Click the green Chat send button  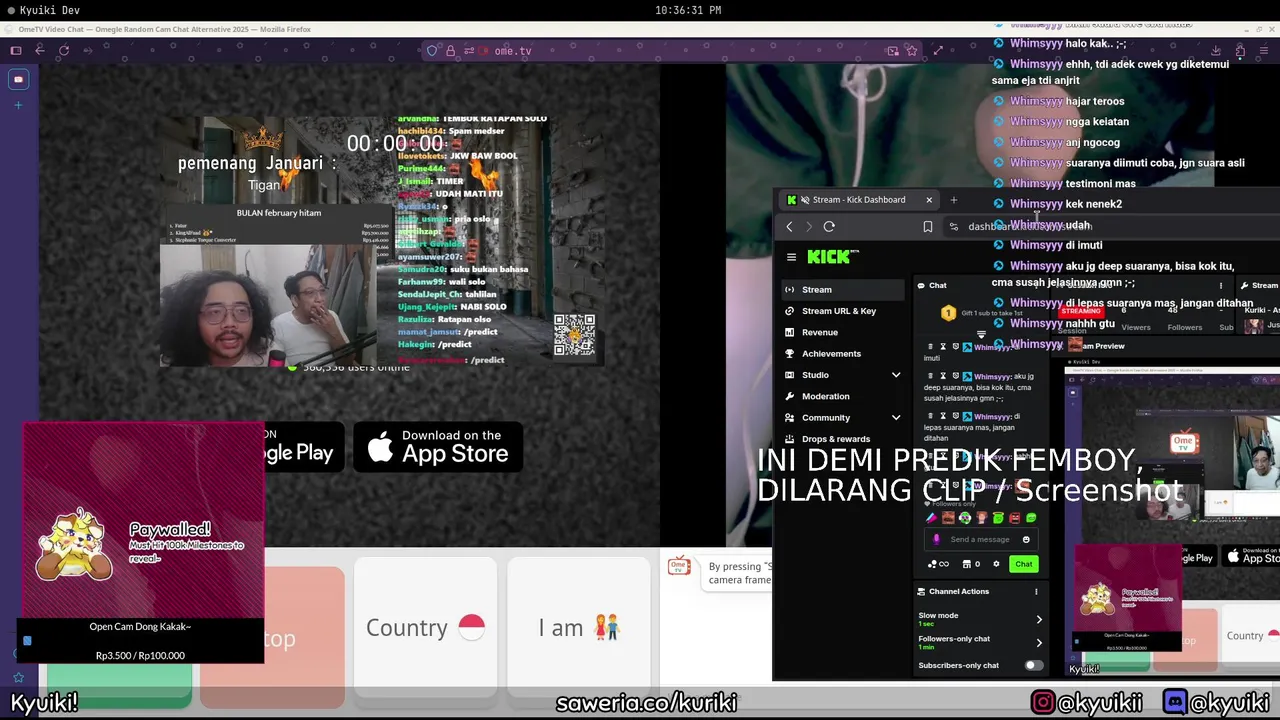point(1023,564)
